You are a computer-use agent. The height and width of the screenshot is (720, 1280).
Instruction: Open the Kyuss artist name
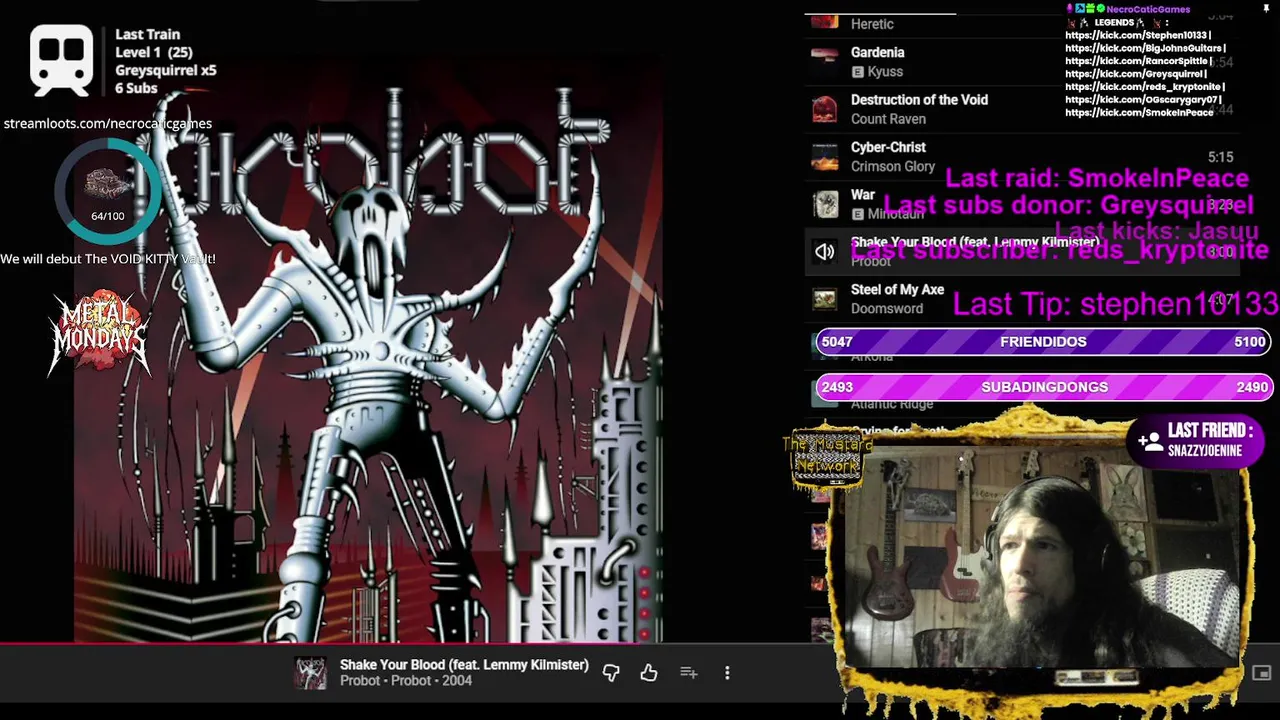point(885,72)
